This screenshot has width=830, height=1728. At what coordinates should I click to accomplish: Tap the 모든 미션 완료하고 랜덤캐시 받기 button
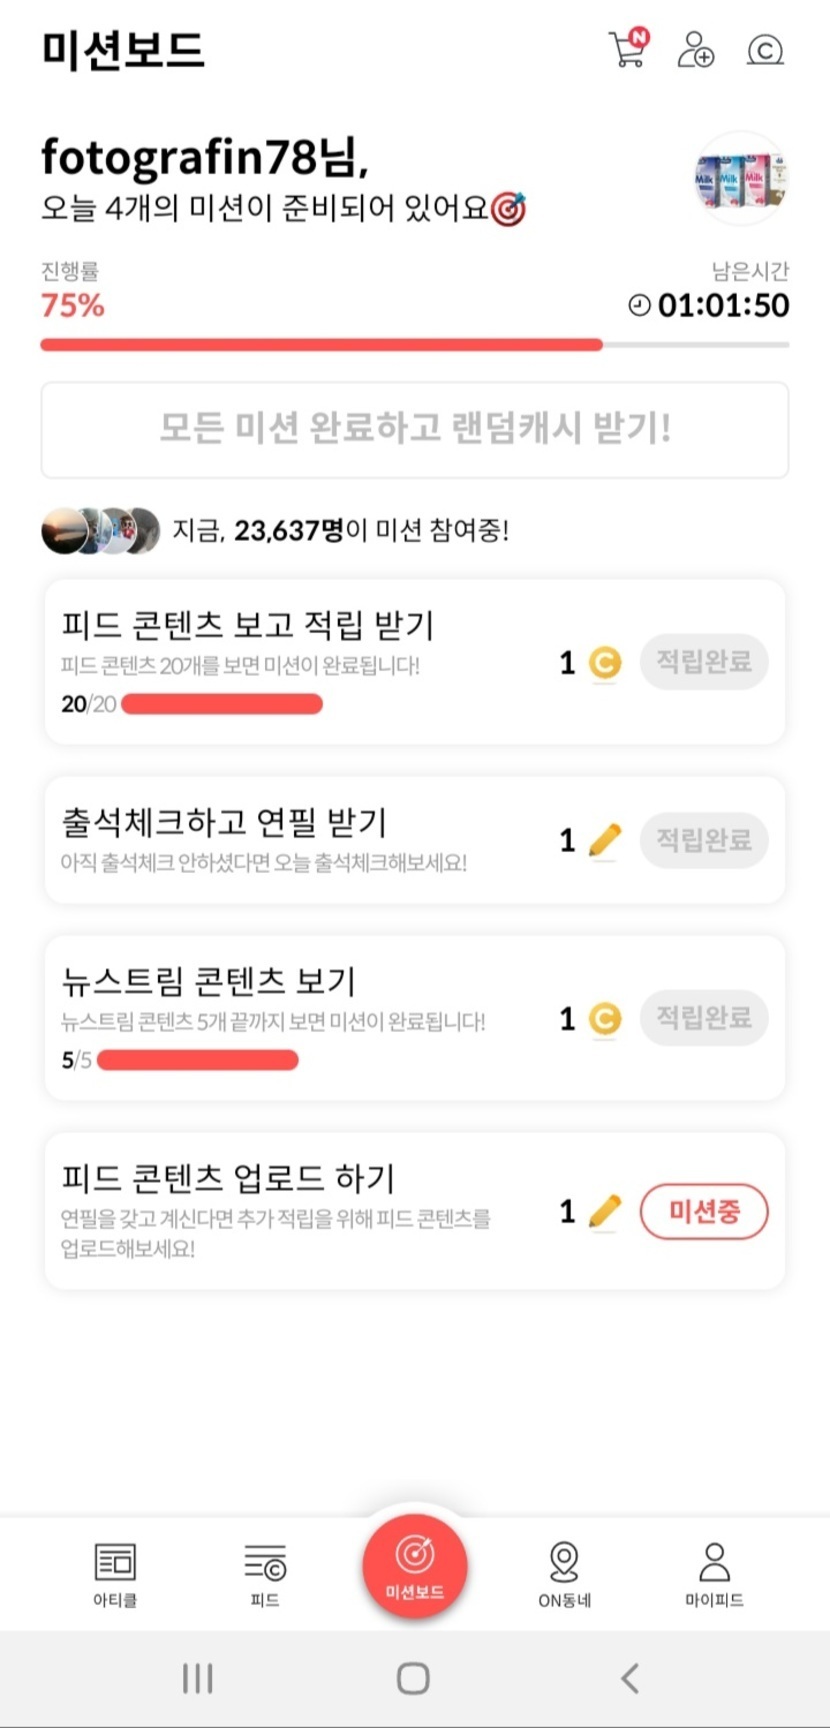point(414,429)
